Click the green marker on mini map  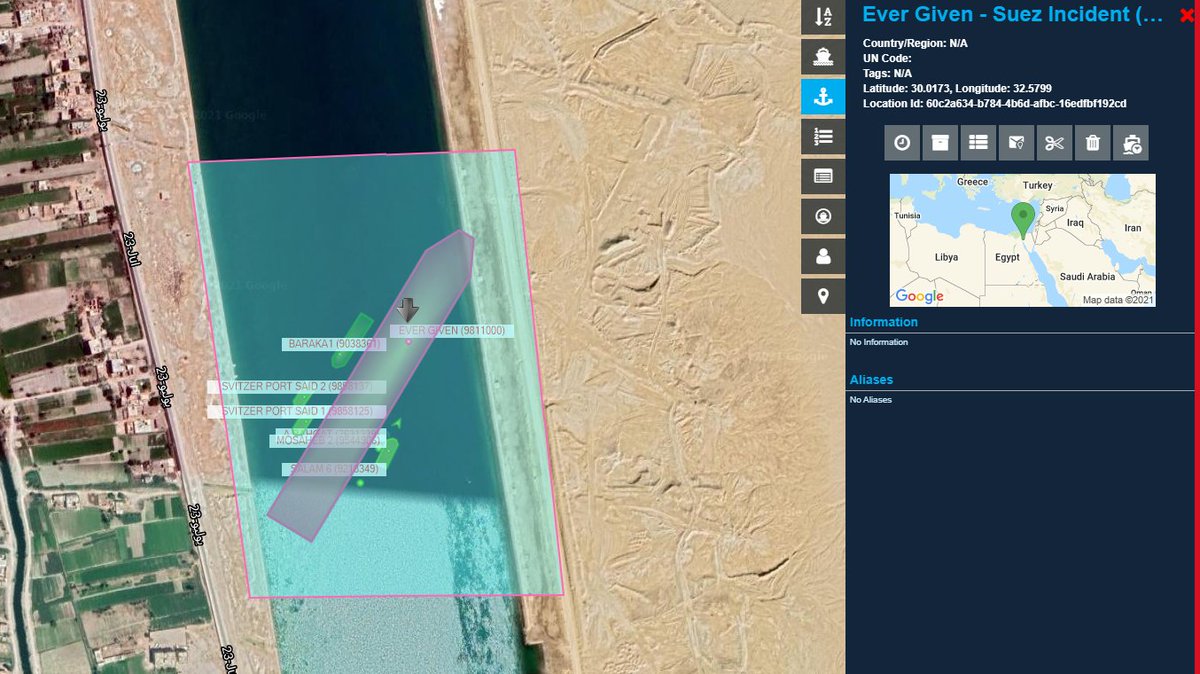click(x=1022, y=220)
